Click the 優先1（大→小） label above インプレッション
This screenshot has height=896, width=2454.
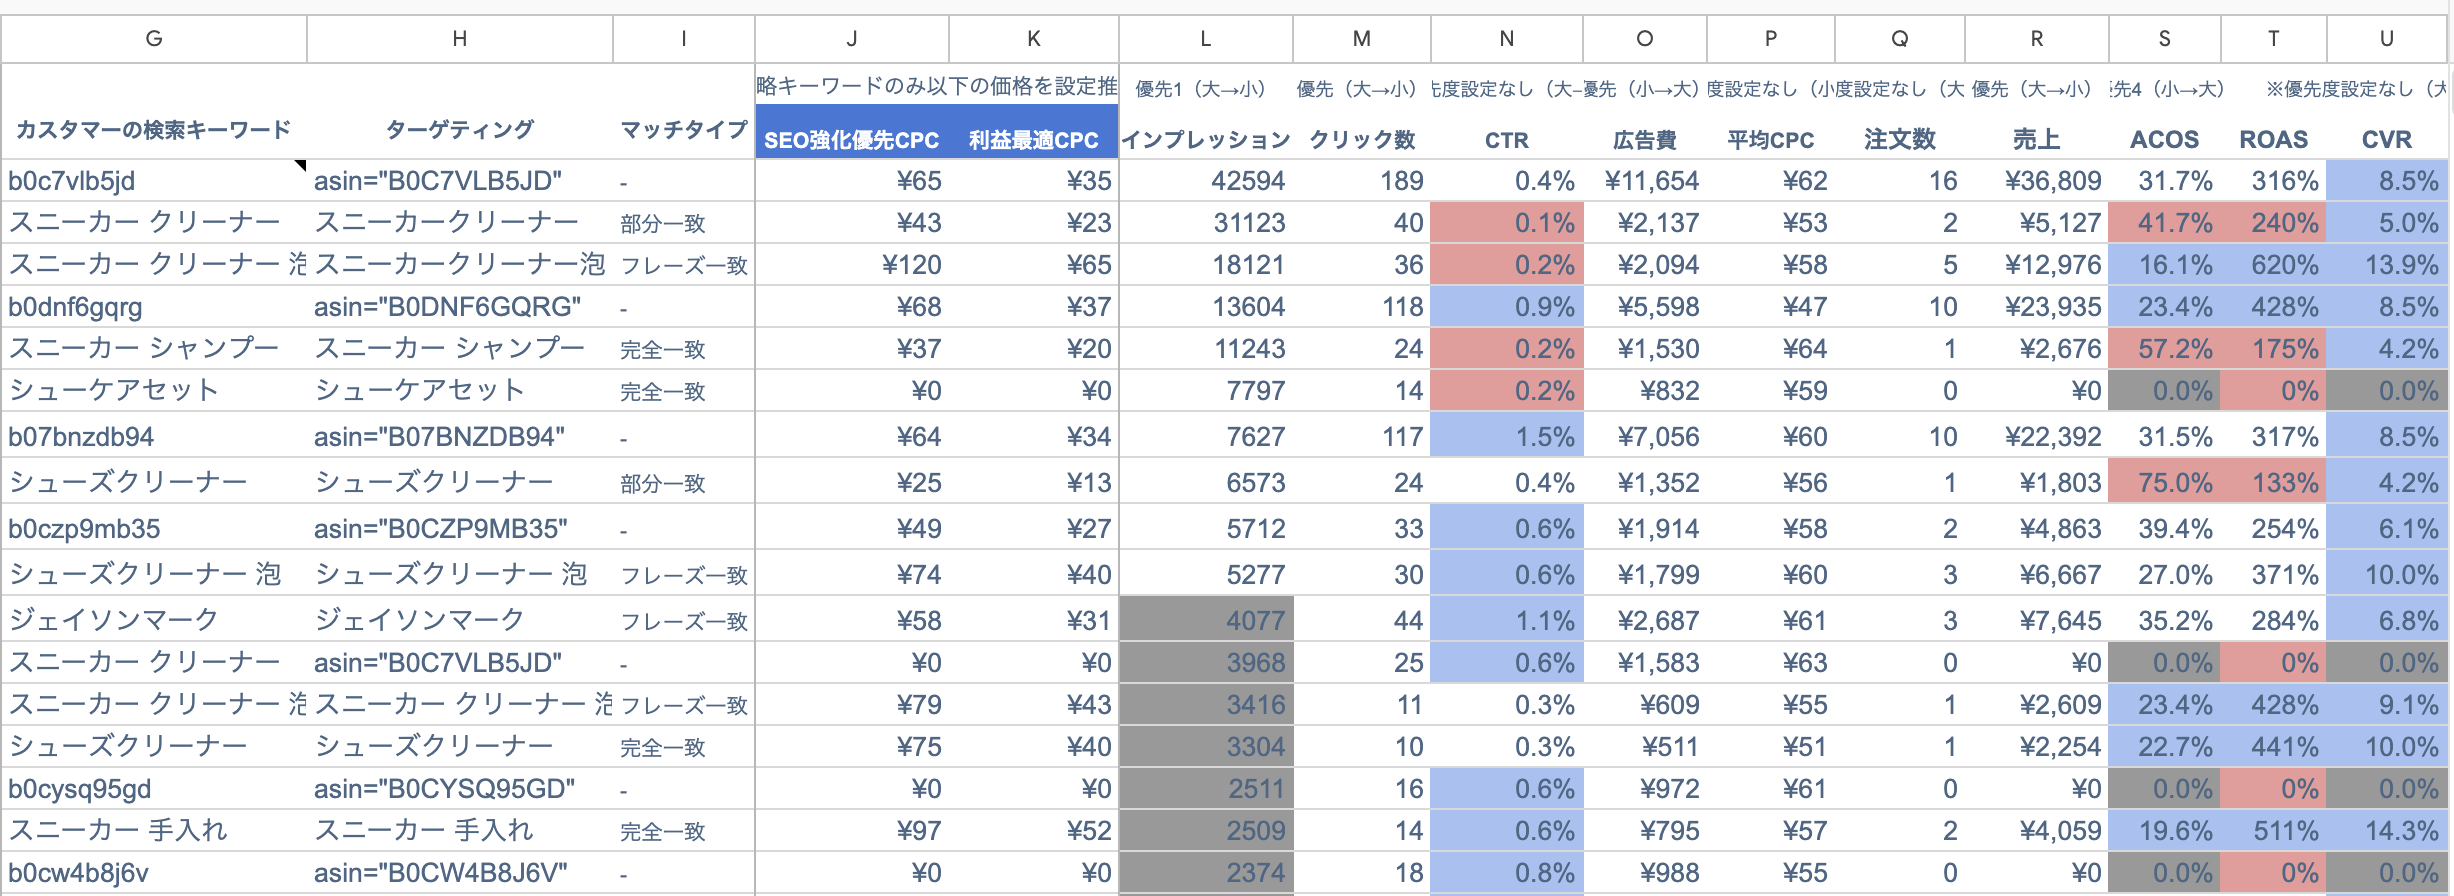point(1201,89)
